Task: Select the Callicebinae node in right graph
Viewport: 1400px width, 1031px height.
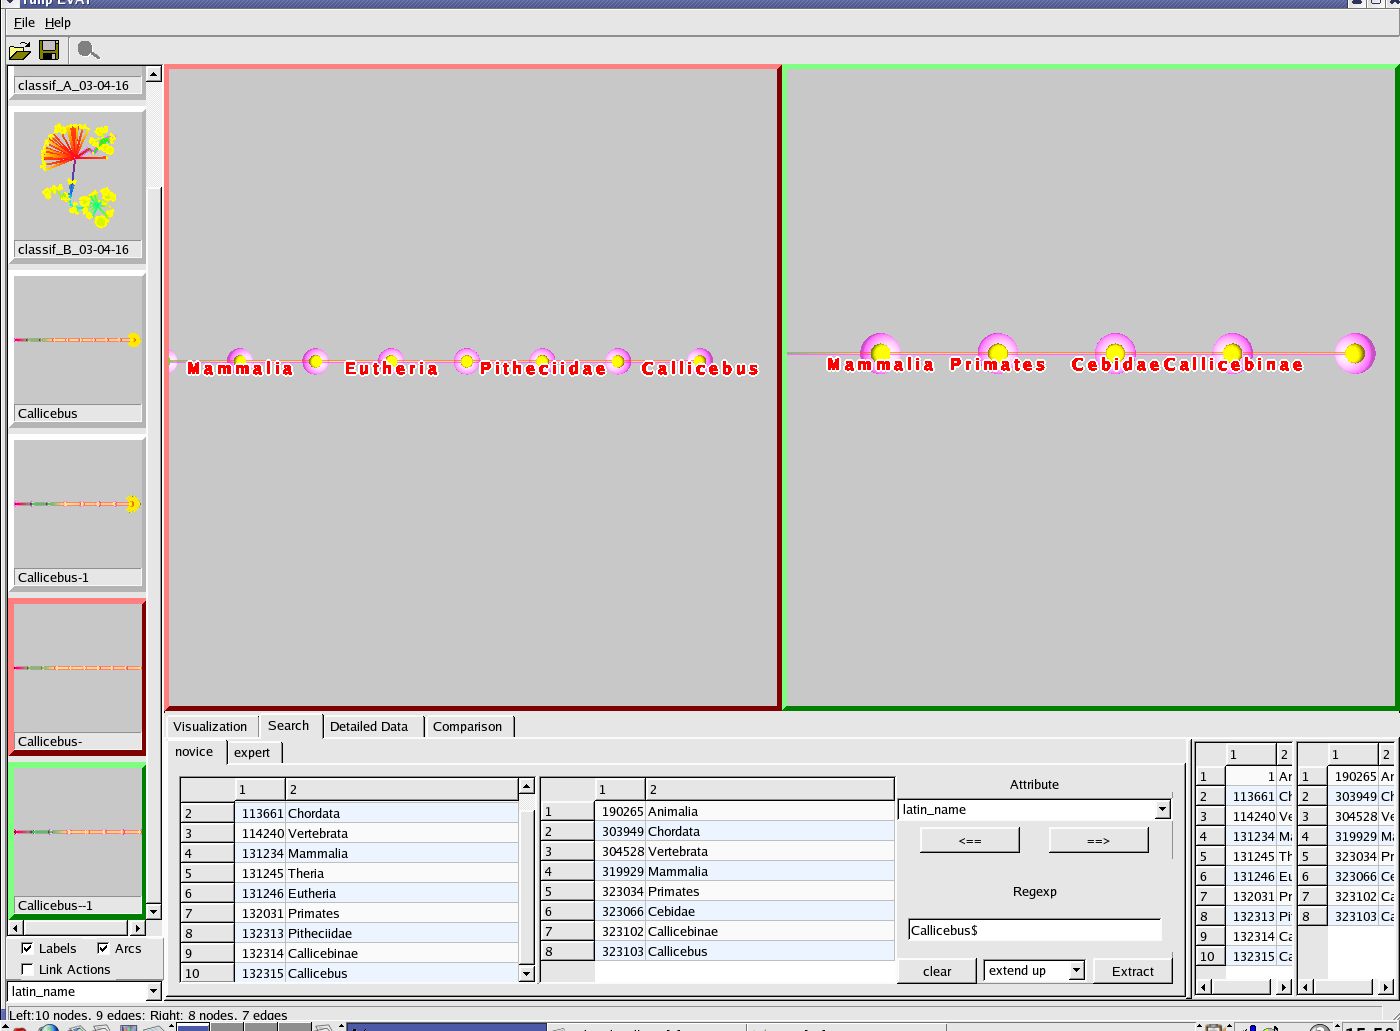Action: pyautogui.click(x=1232, y=352)
